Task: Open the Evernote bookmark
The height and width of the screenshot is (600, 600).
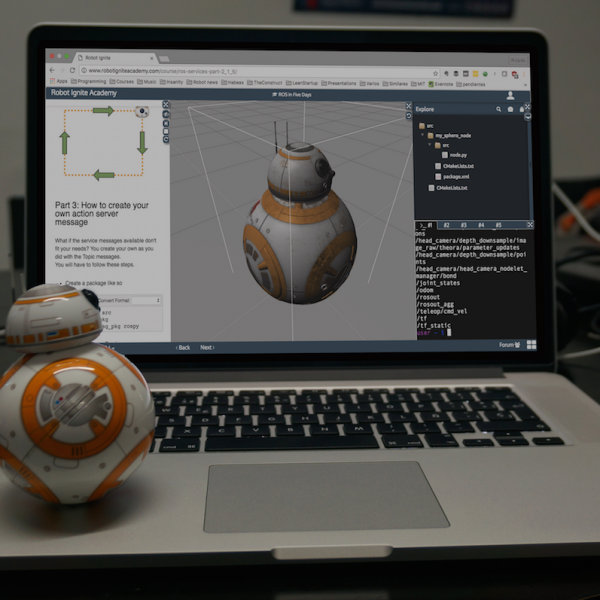Action: tap(441, 84)
